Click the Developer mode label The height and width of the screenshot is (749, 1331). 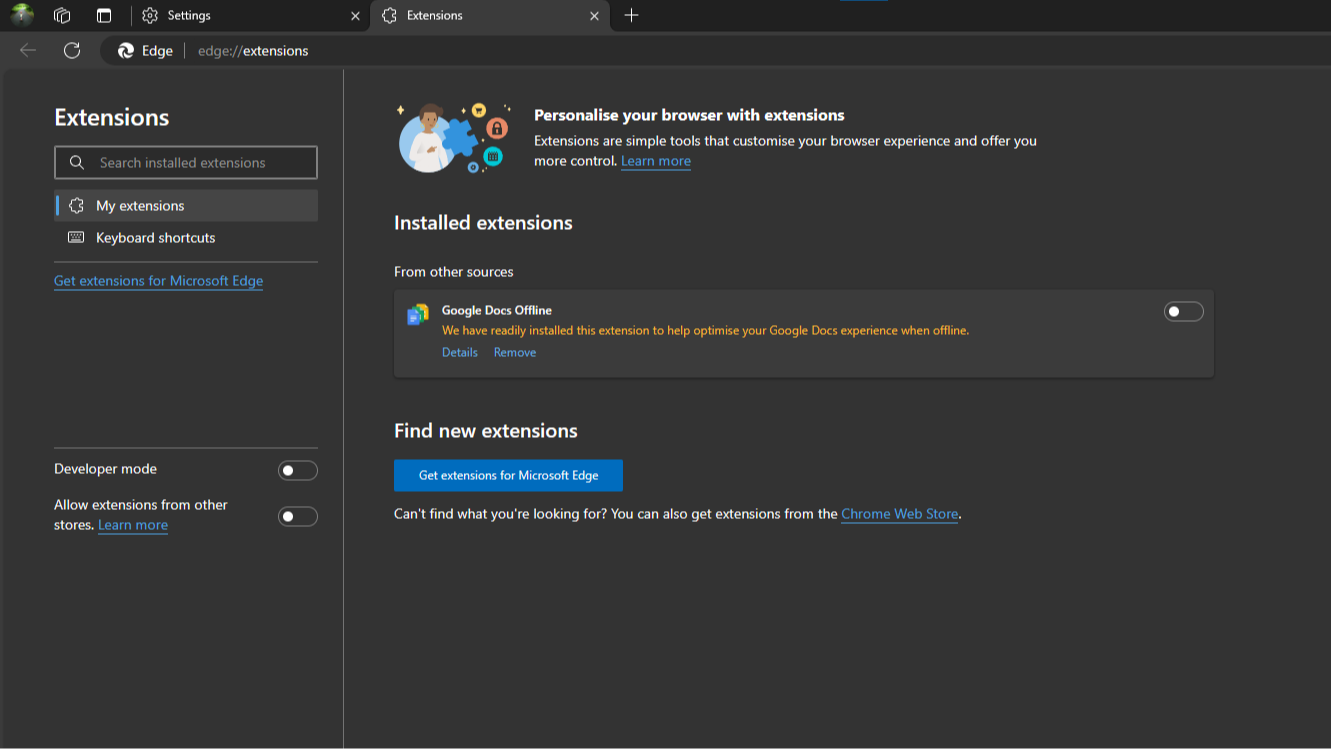[x=105, y=469]
